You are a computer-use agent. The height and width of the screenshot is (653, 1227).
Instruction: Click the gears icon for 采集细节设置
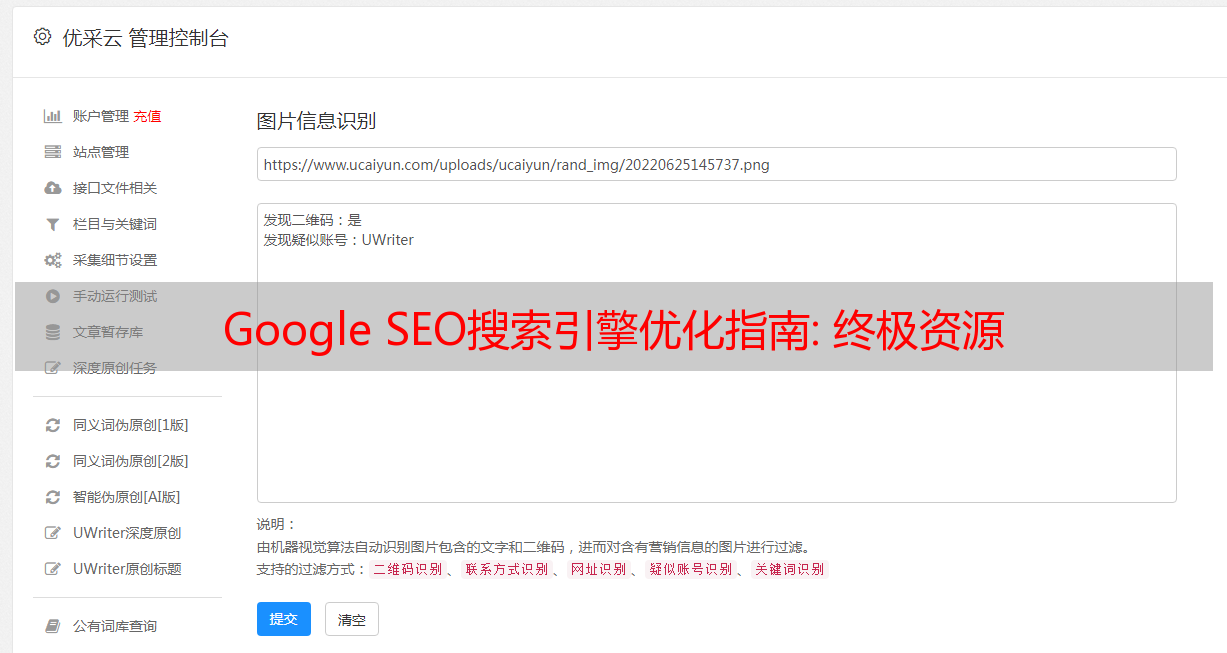coord(53,260)
